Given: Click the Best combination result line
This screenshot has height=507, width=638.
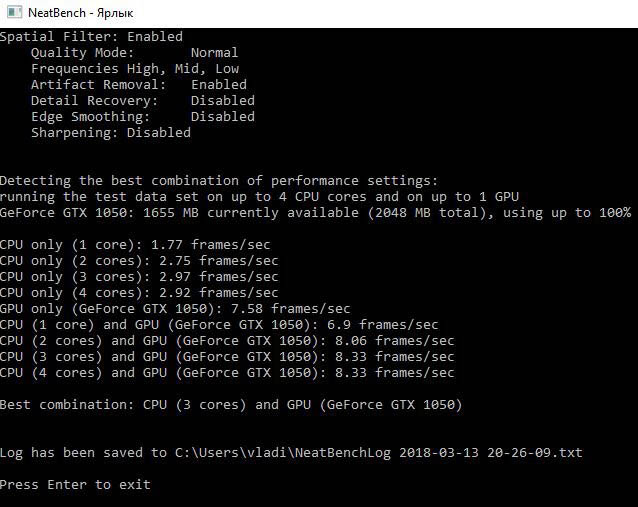Looking at the screenshot, I should pyautogui.click(x=231, y=404).
